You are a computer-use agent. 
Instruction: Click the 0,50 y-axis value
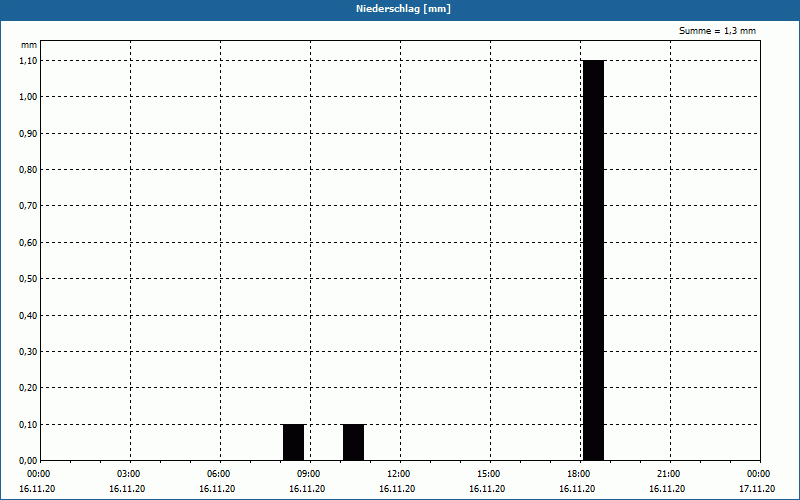[28, 279]
